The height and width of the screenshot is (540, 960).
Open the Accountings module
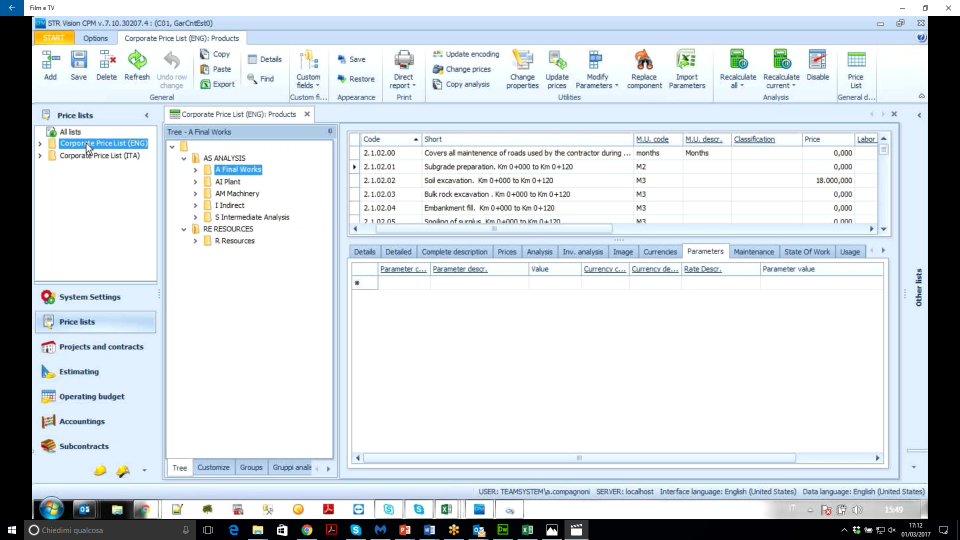[96, 421]
